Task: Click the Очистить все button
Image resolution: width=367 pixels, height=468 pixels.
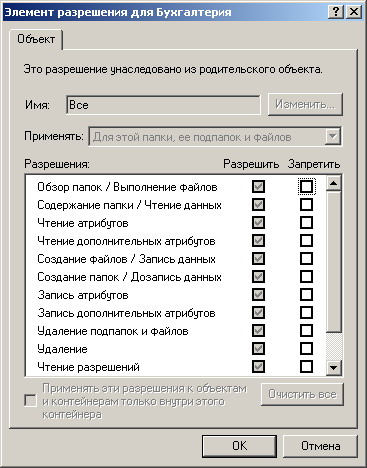Action: (x=302, y=394)
